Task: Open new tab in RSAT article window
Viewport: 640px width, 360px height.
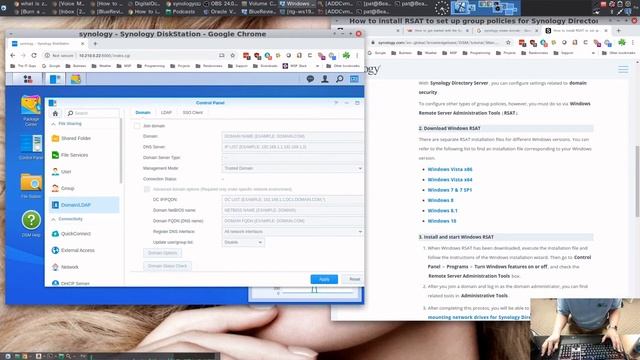Action: coord(618,31)
